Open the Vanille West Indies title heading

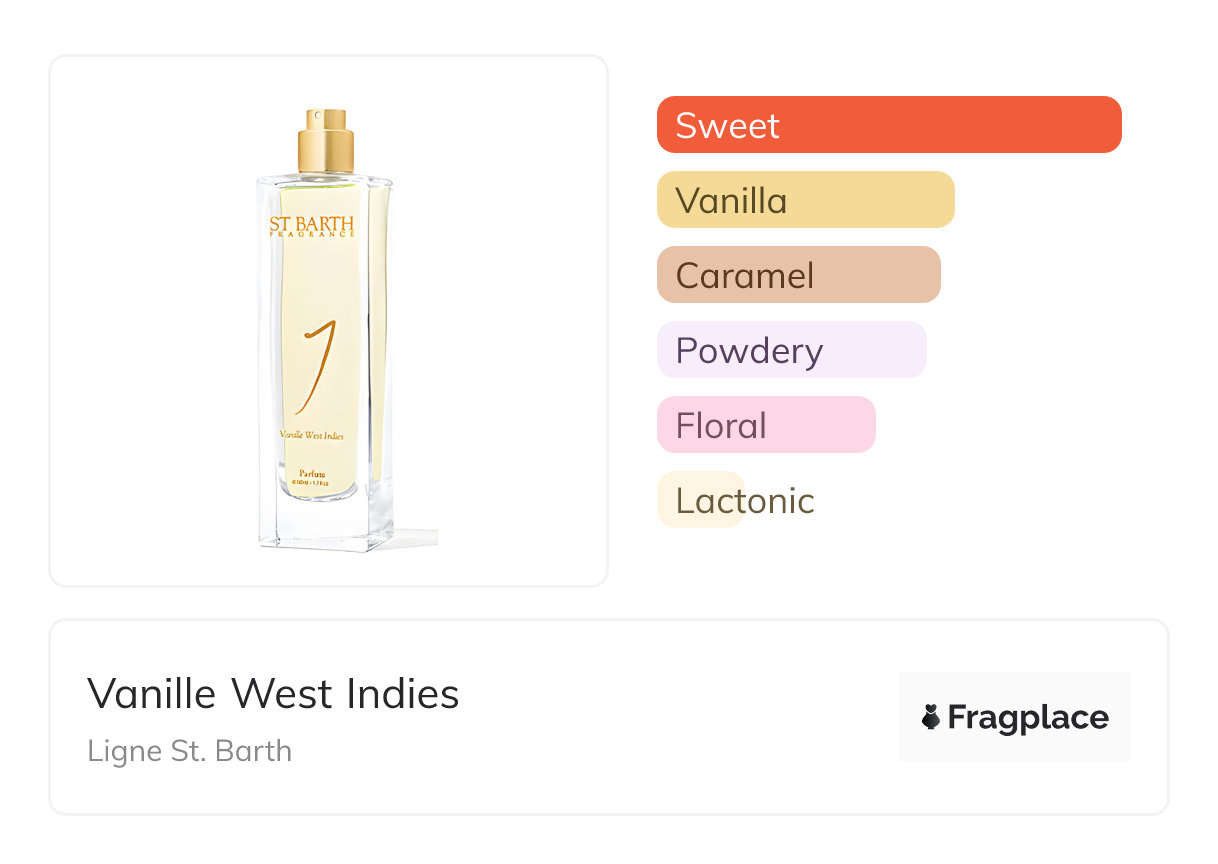pyautogui.click(x=273, y=693)
